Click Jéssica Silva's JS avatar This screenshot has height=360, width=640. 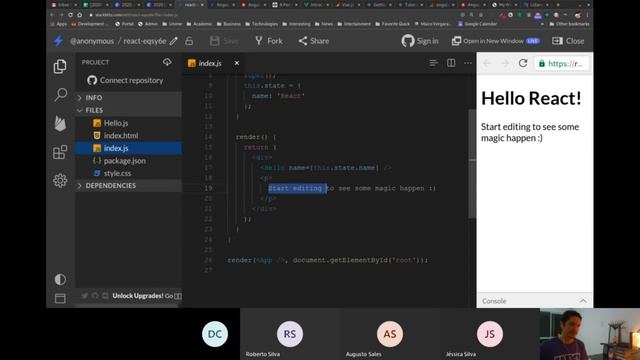(x=490, y=334)
